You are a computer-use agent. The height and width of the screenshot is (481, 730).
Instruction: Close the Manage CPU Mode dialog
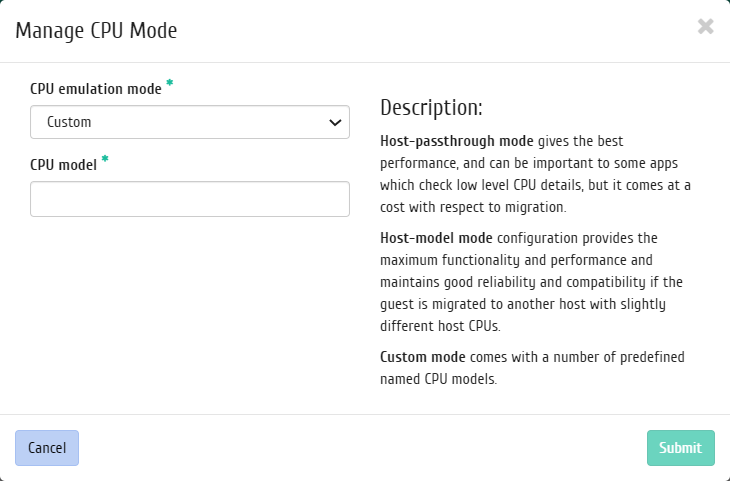pos(706,27)
